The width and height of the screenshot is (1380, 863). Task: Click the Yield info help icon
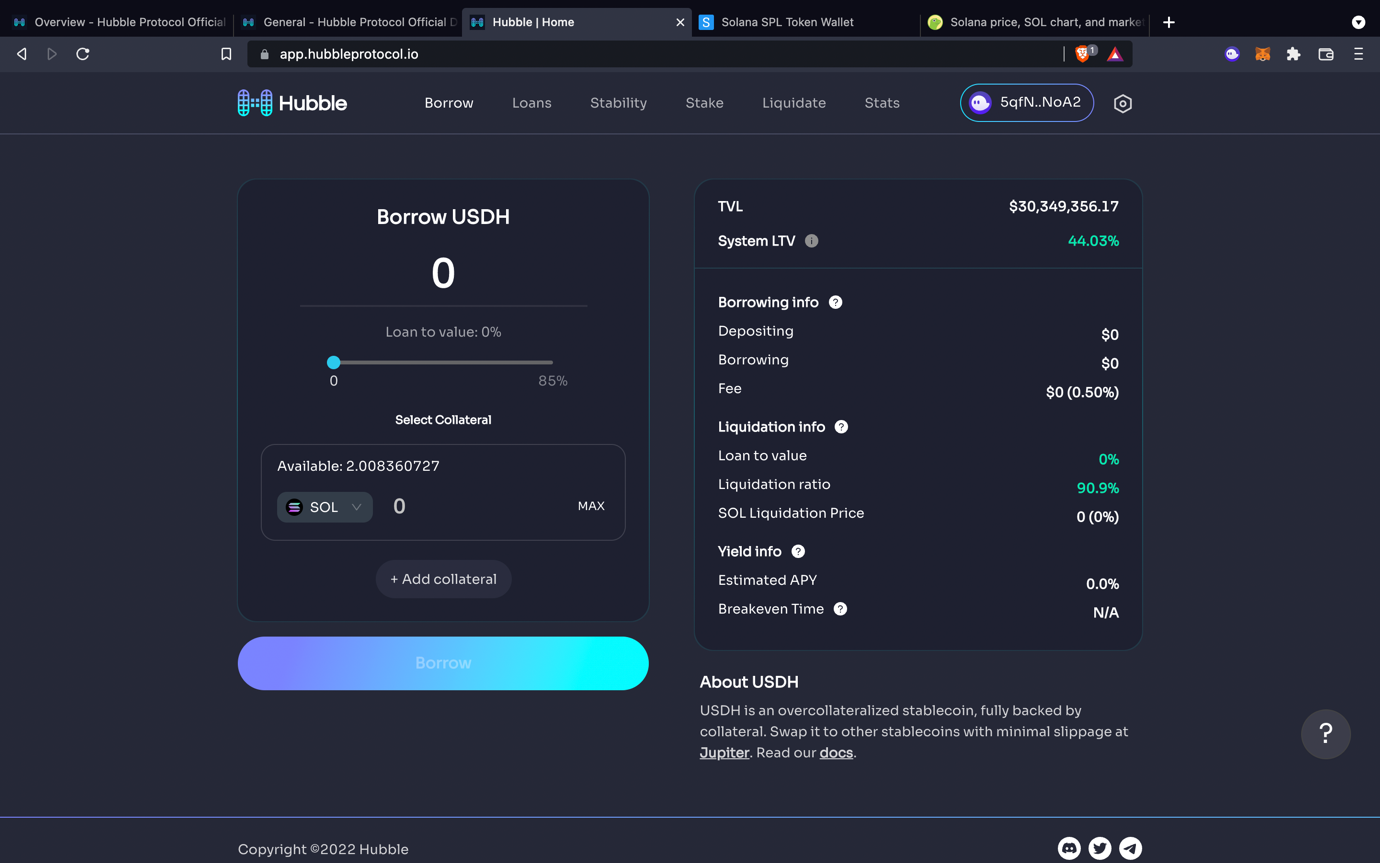point(798,551)
